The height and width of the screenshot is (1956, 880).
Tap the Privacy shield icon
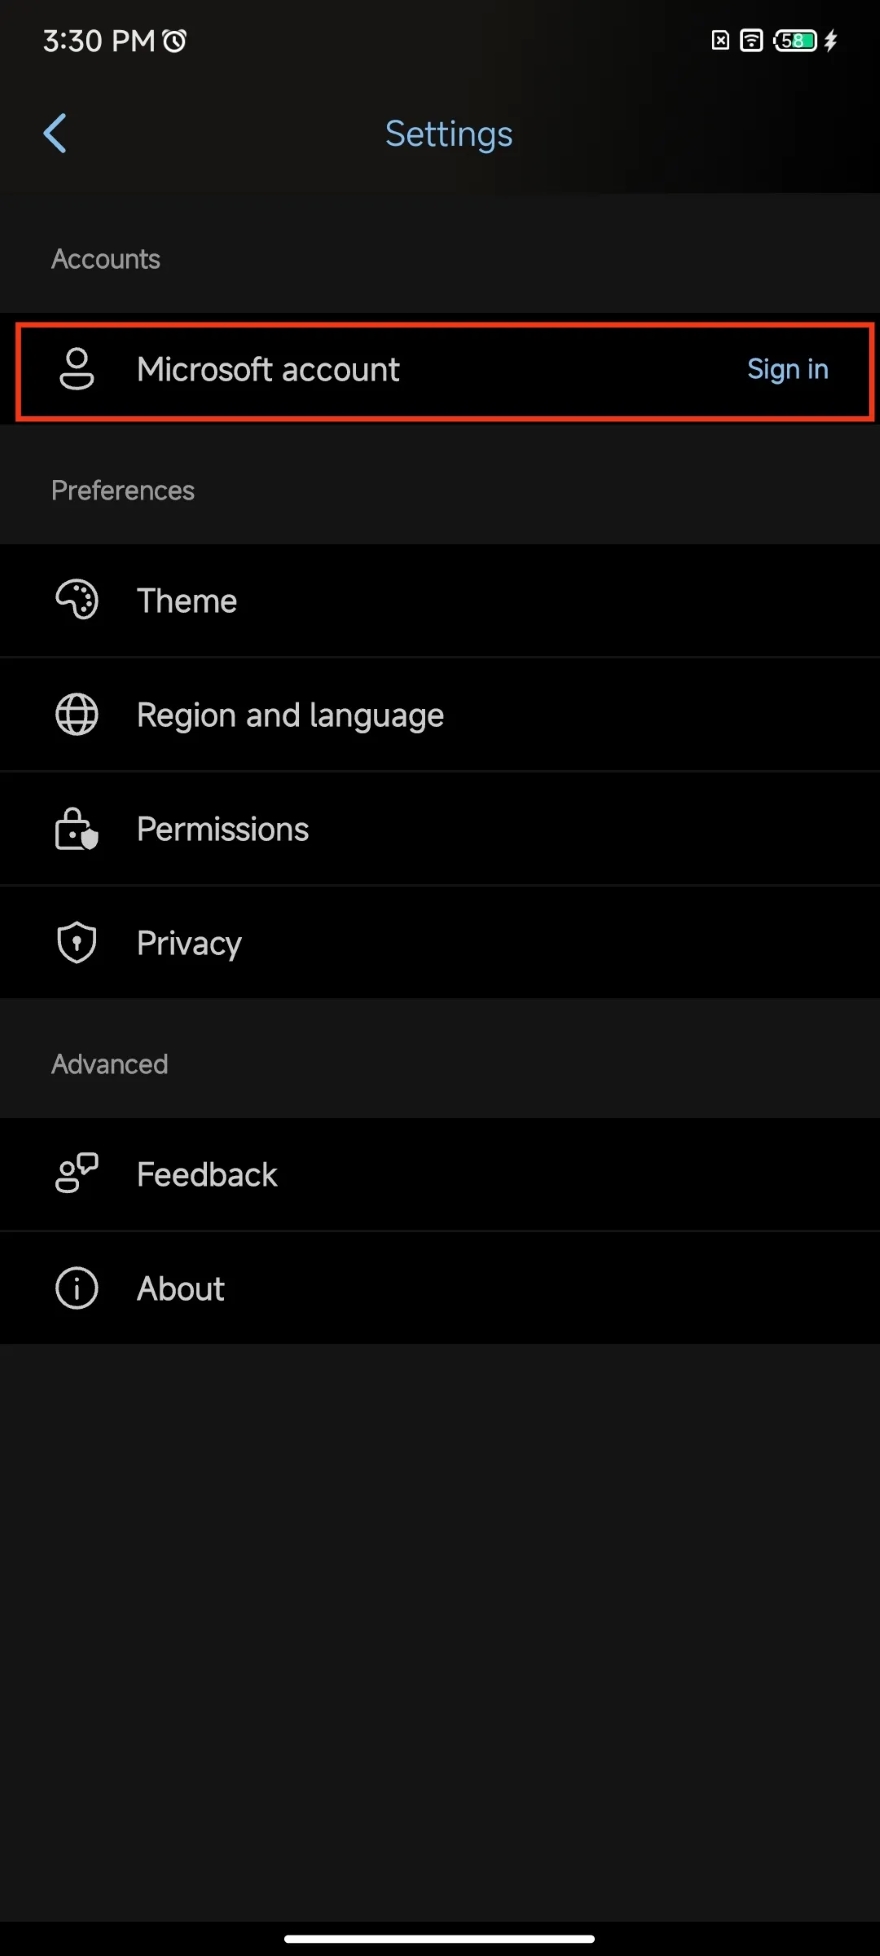76,942
